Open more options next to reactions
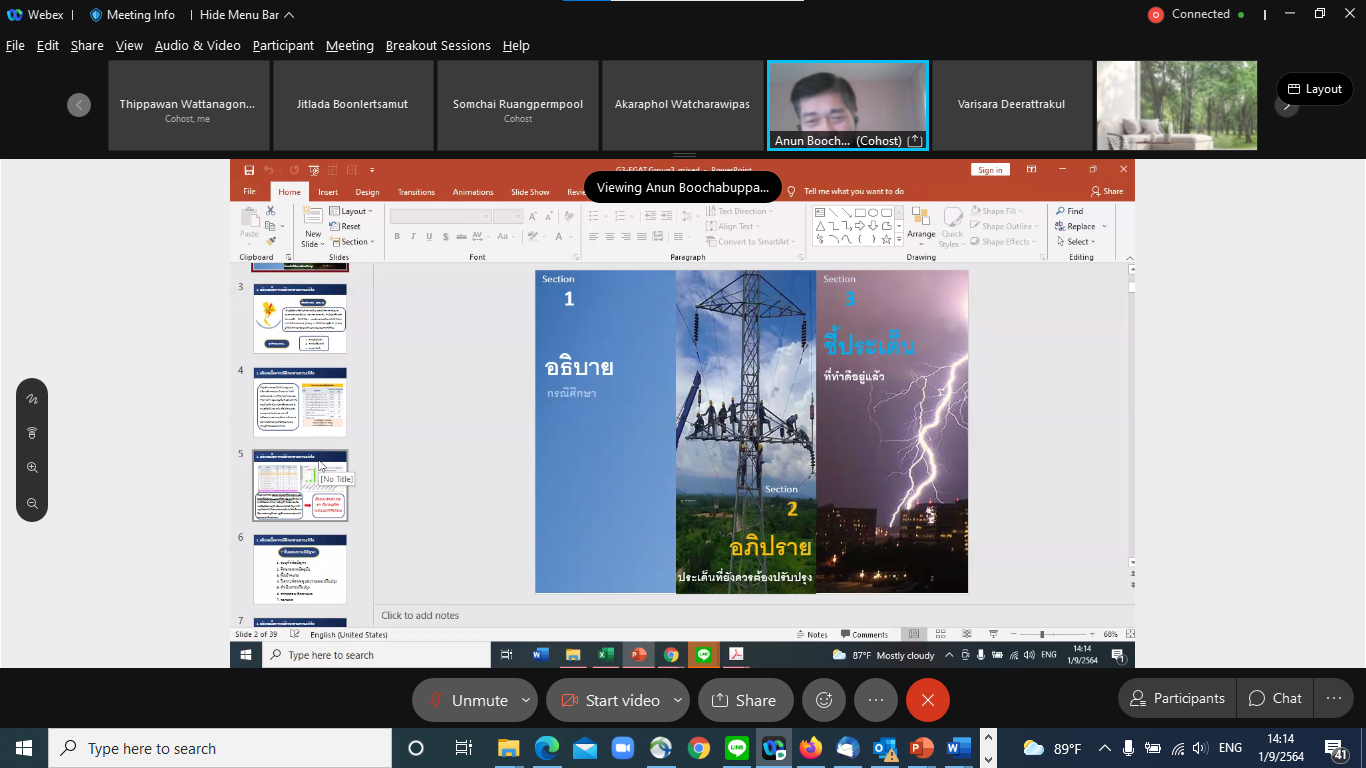This screenshot has width=1366, height=768. click(876, 700)
